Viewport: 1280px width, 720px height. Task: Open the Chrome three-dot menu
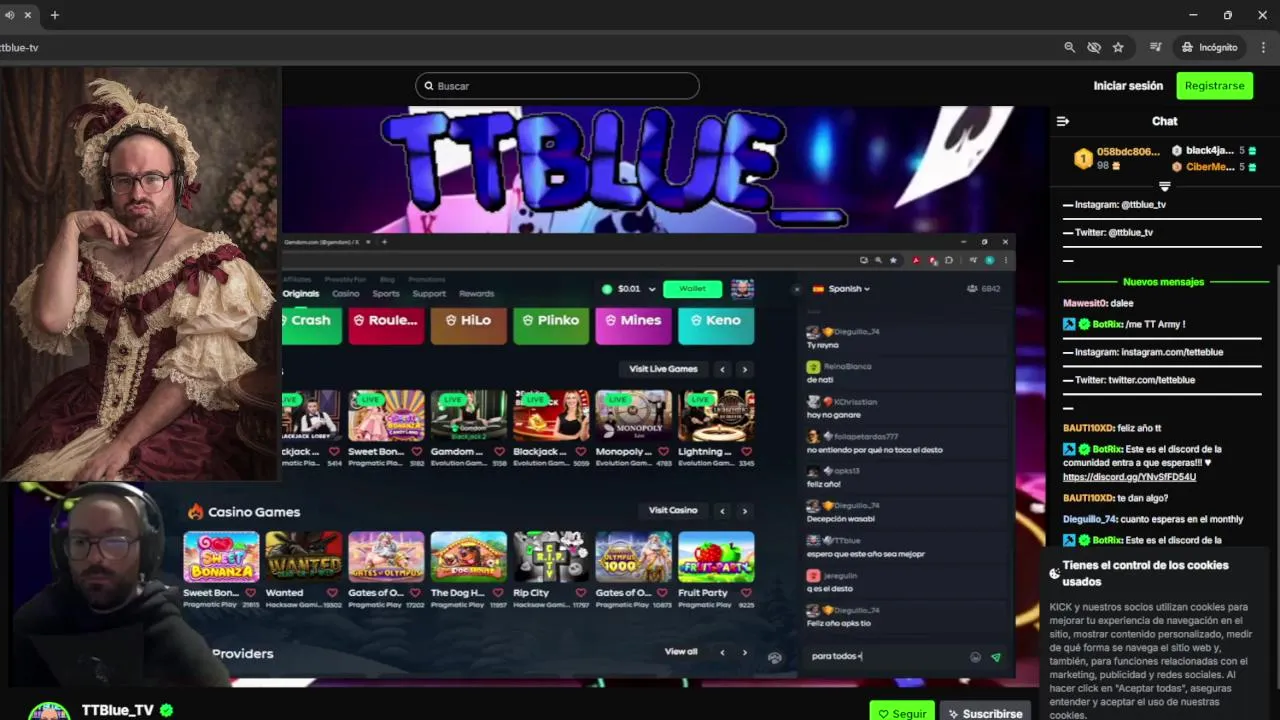click(x=1264, y=47)
